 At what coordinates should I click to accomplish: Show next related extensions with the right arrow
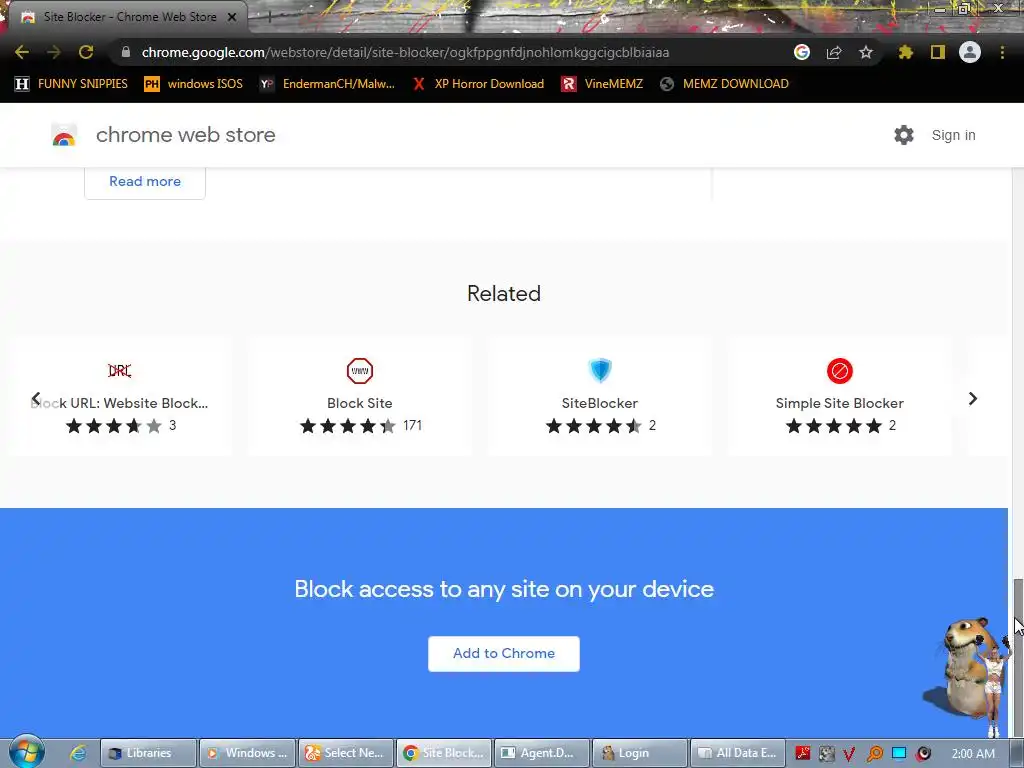(x=972, y=398)
